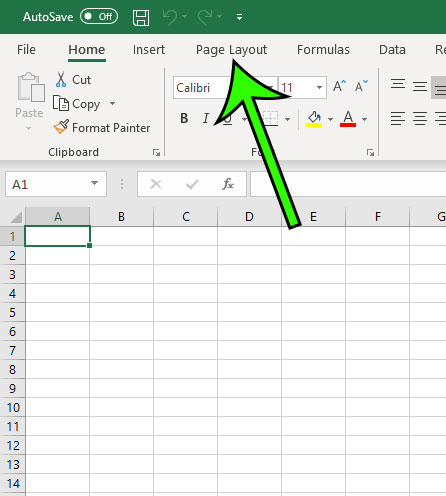This screenshot has width=446, height=496.
Task: Click the Save floppy disk icon
Action: (x=141, y=17)
